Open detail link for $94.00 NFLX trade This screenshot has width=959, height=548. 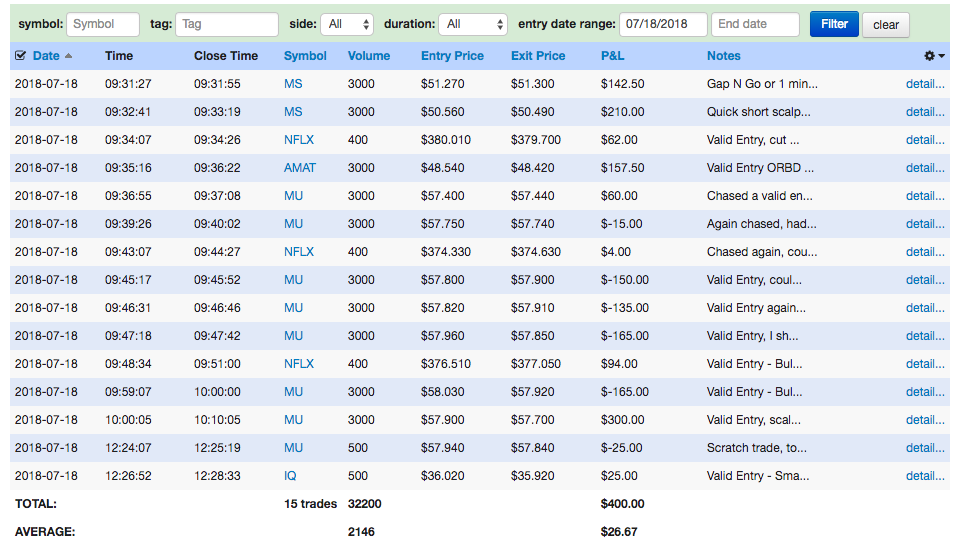[925, 364]
